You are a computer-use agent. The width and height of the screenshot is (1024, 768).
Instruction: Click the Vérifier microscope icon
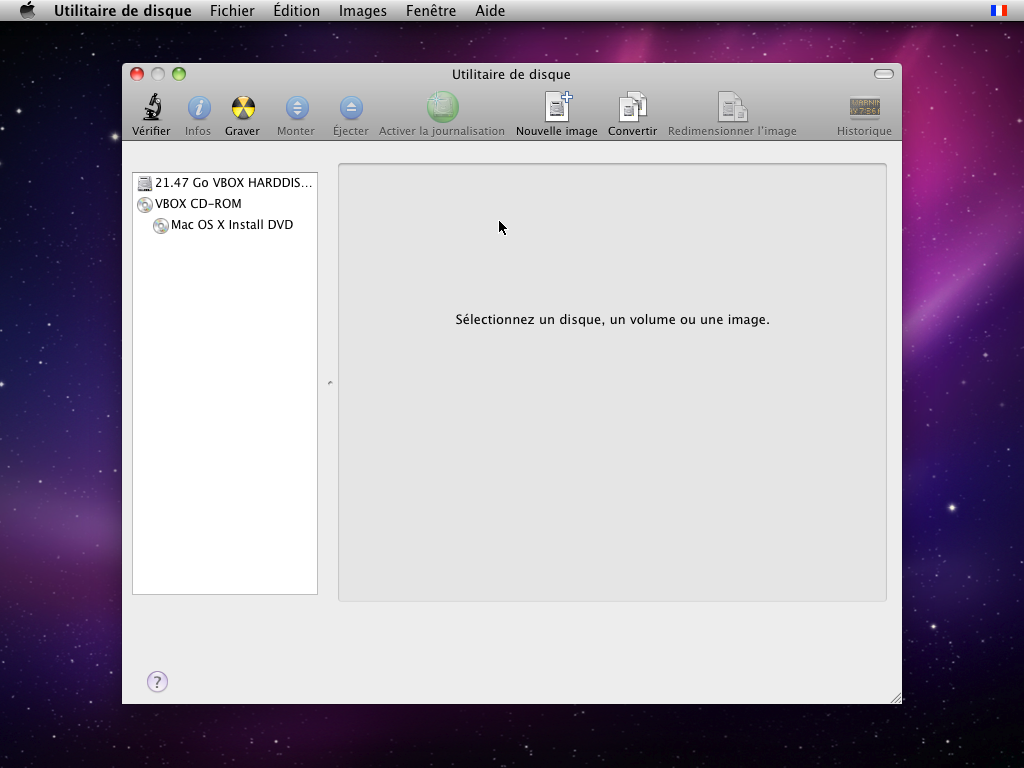point(151,108)
